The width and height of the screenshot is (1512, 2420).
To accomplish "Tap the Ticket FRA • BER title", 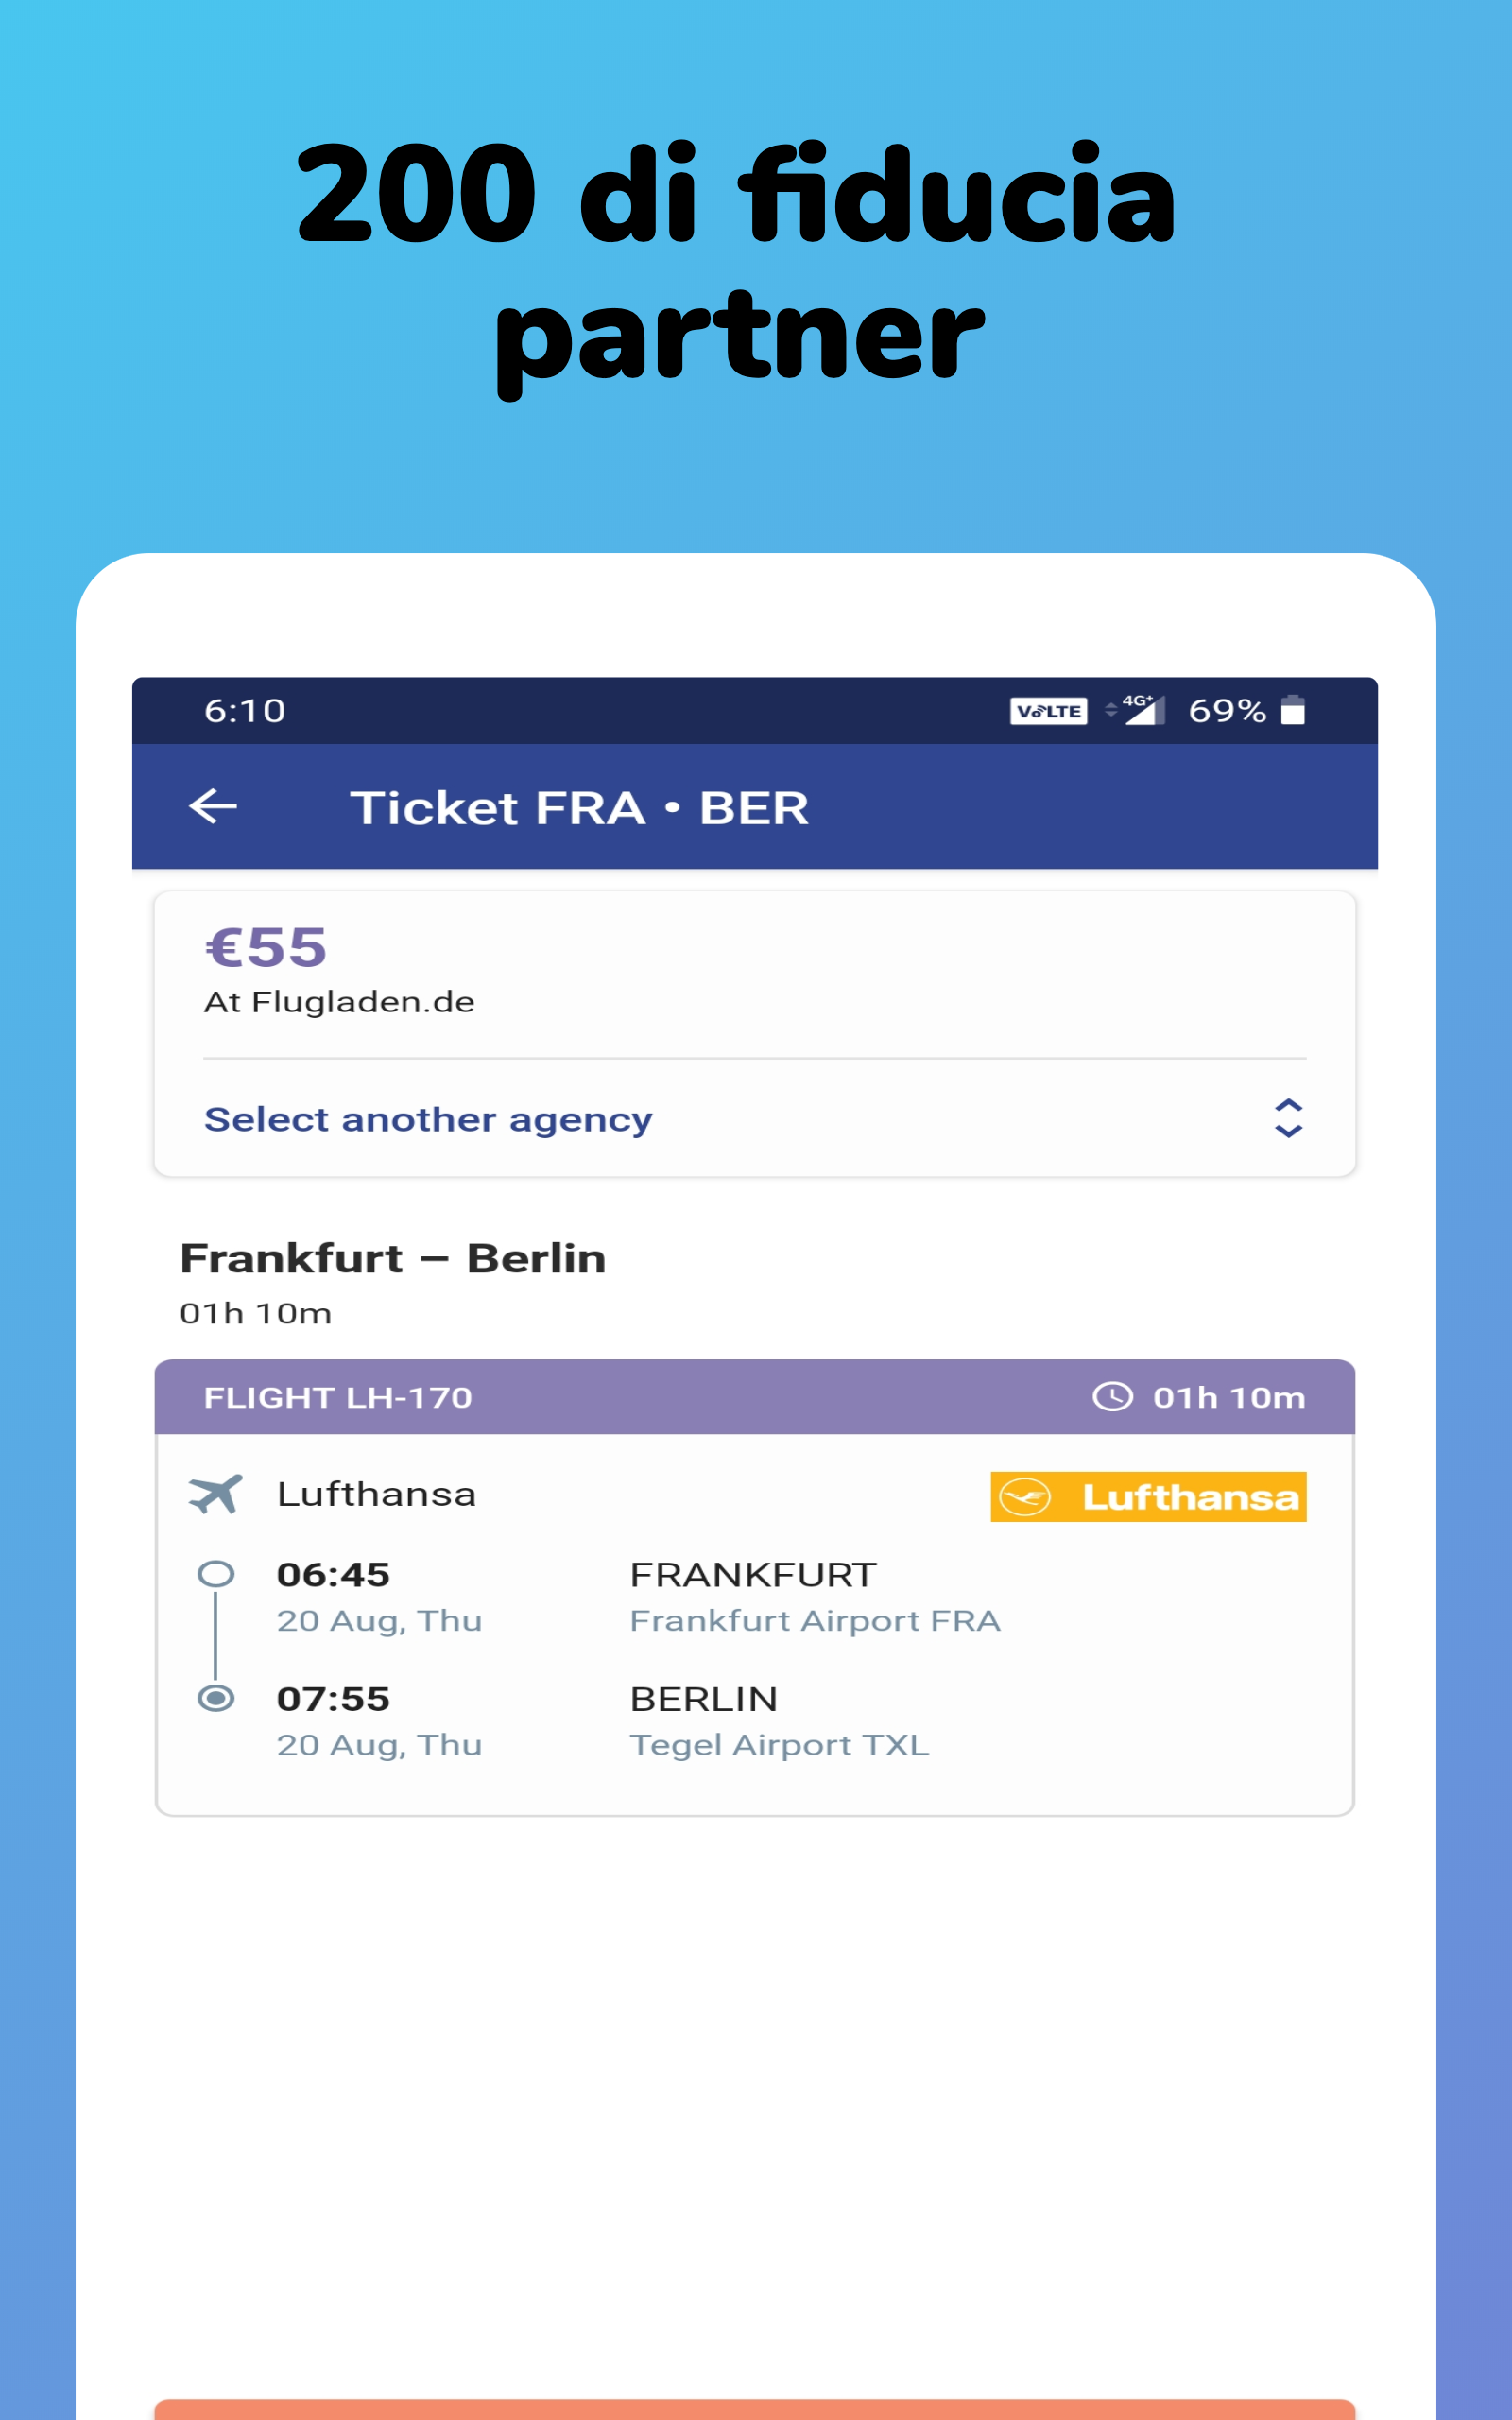I will pos(579,808).
